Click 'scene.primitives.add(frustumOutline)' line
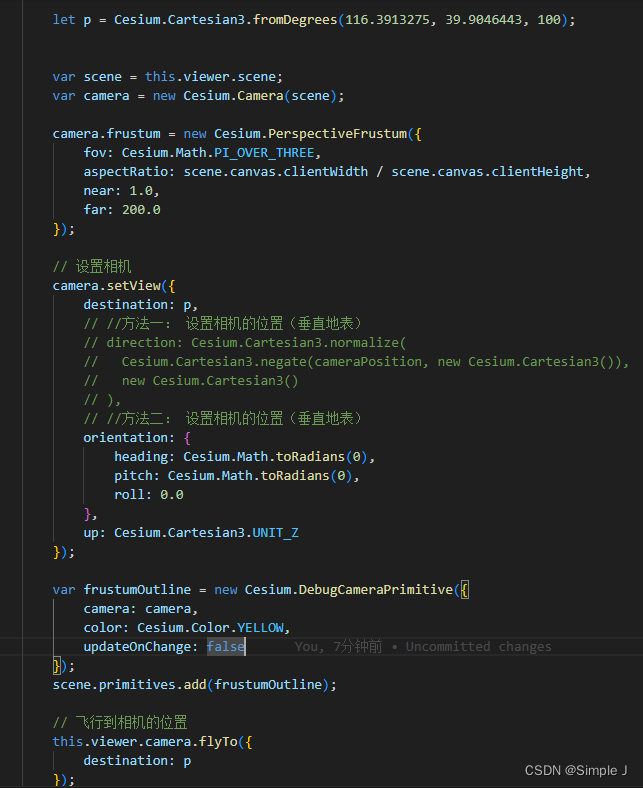The image size is (643, 788). pos(195,684)
